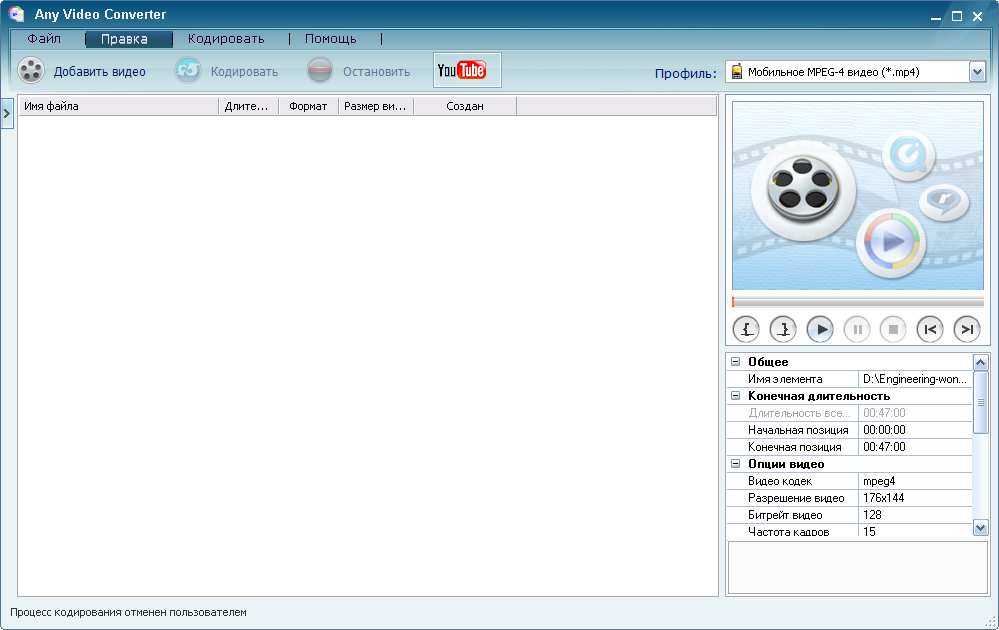Stop the video preview playback
Image resolution: width=999 pixels, height=630 pixels.
point(893,329)
